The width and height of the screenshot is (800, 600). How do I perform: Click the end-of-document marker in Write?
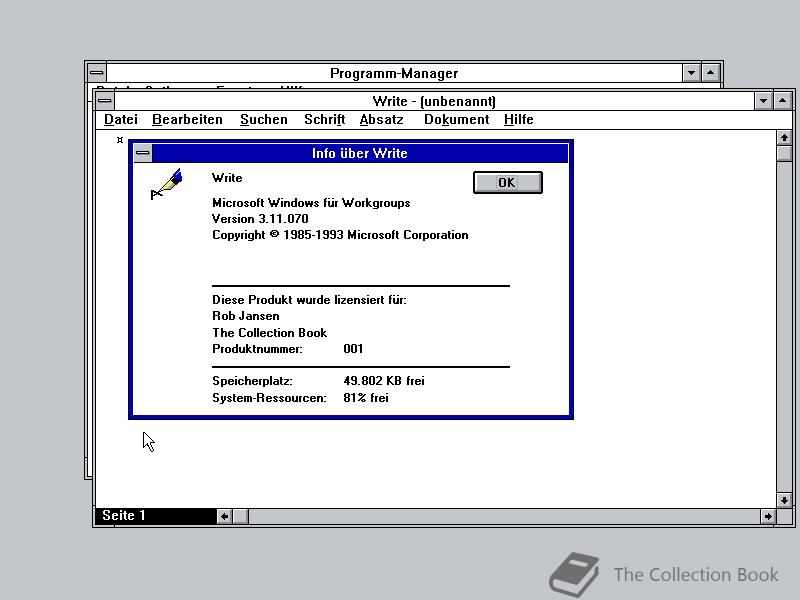point(120,140)
